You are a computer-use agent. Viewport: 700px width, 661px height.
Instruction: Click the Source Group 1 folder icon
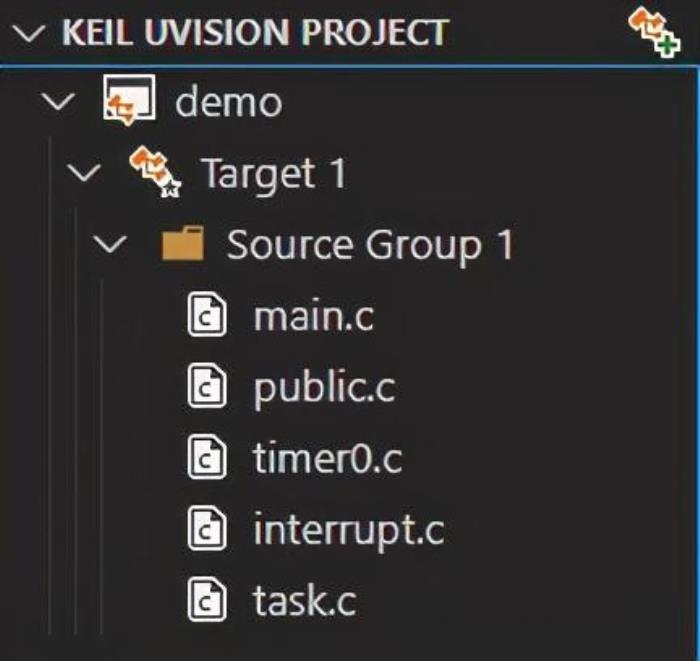tap(183, 244)
